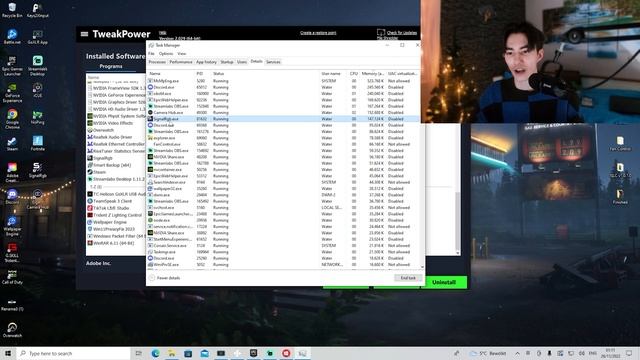Open Task View on the taskbar
640x360 pixels.
tap(138, 353)
